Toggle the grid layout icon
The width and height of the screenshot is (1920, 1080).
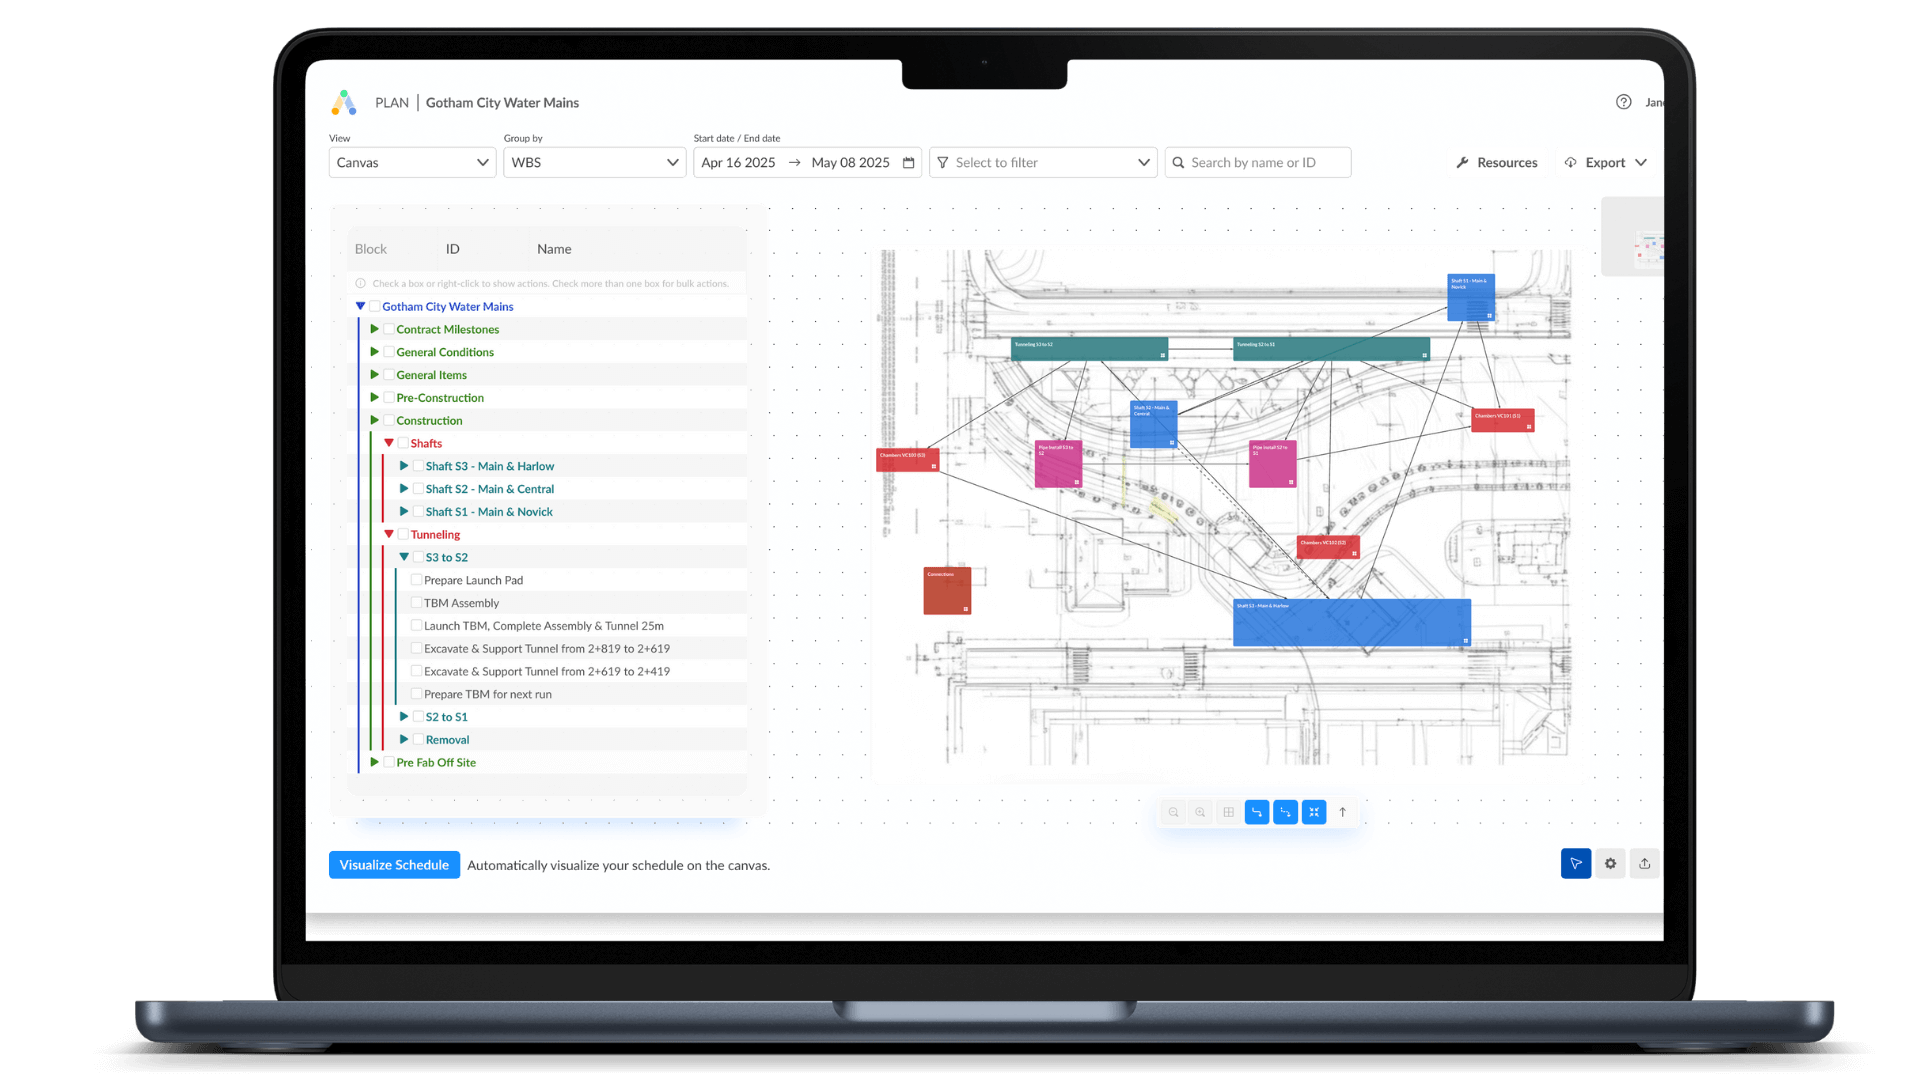tap(1228, 812)
